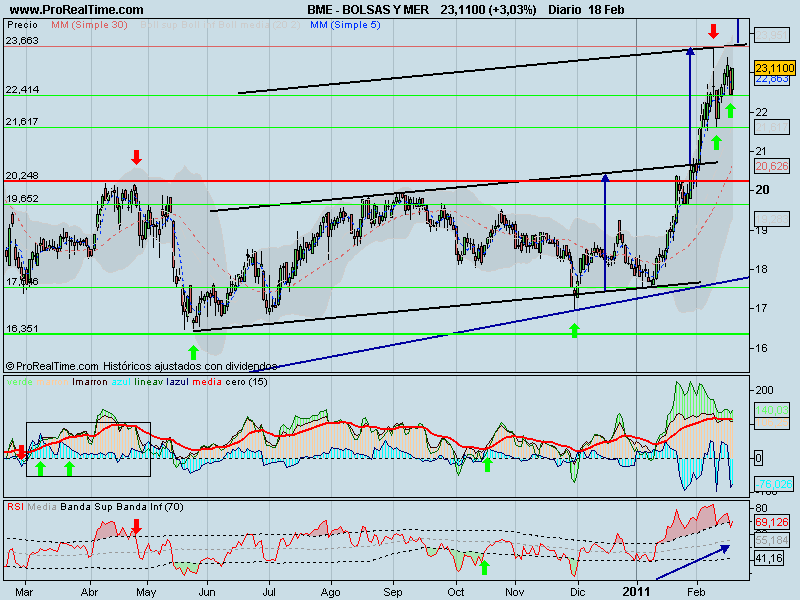Click the Jun month label on time axis
Image resolution: width=800 pixels, height=600 pixels.
(207, 592)
